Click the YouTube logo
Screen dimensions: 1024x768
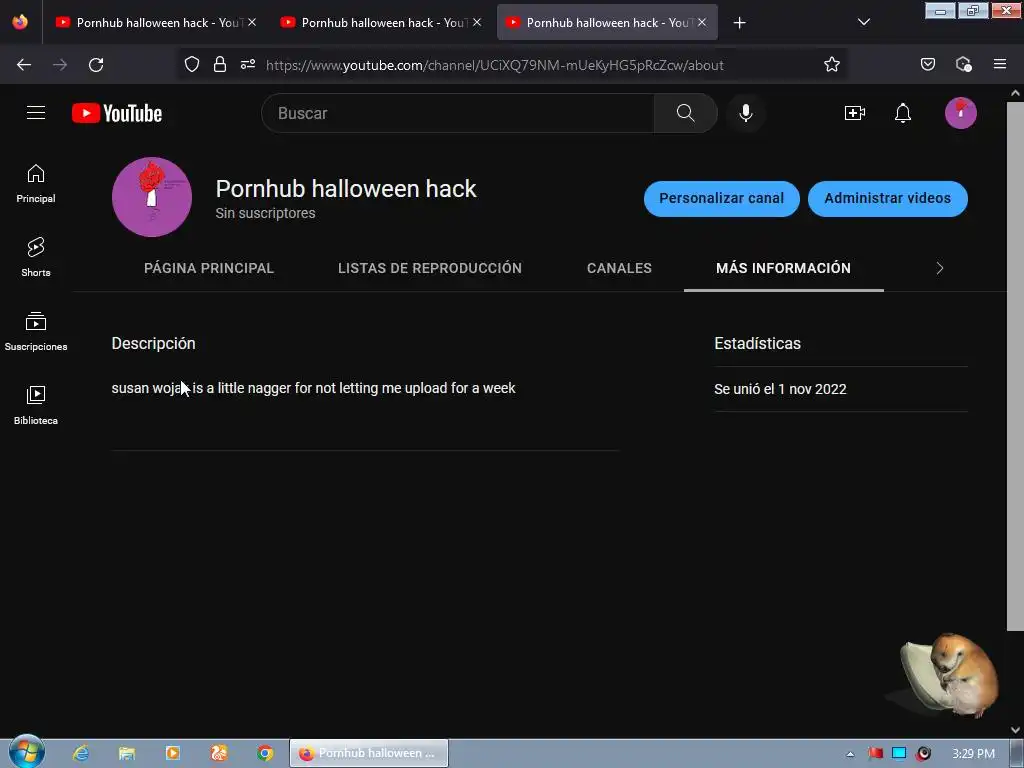(x=117, y=113)
